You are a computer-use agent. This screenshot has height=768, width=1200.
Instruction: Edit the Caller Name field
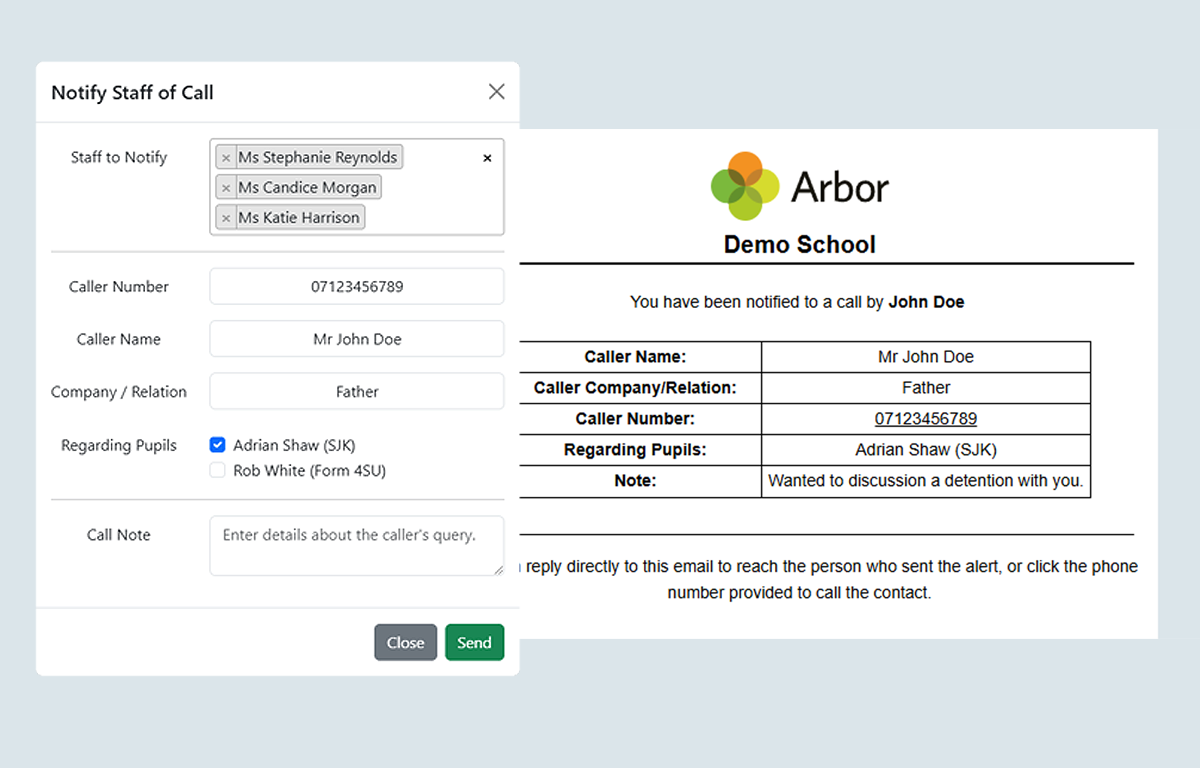tap(357, 339)
